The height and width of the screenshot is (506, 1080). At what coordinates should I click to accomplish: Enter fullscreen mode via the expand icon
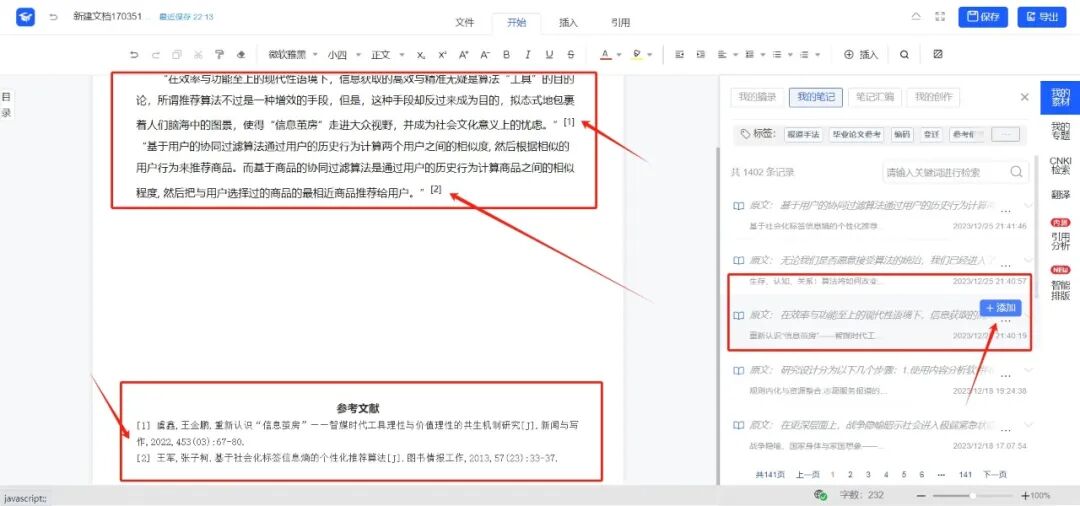(940, 17)
